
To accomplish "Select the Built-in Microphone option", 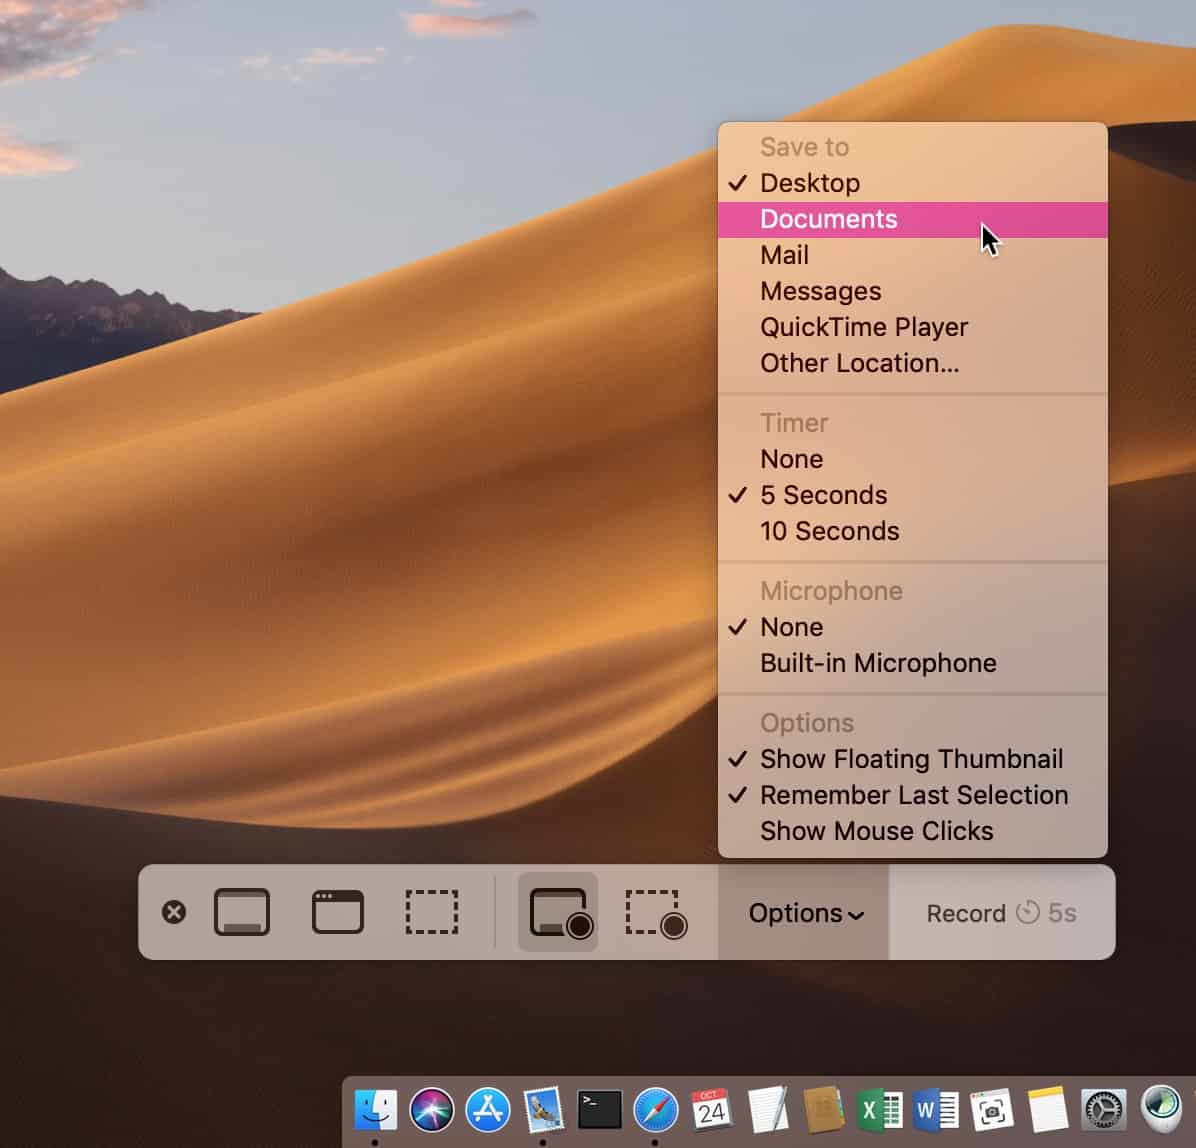I will point(913,663).
